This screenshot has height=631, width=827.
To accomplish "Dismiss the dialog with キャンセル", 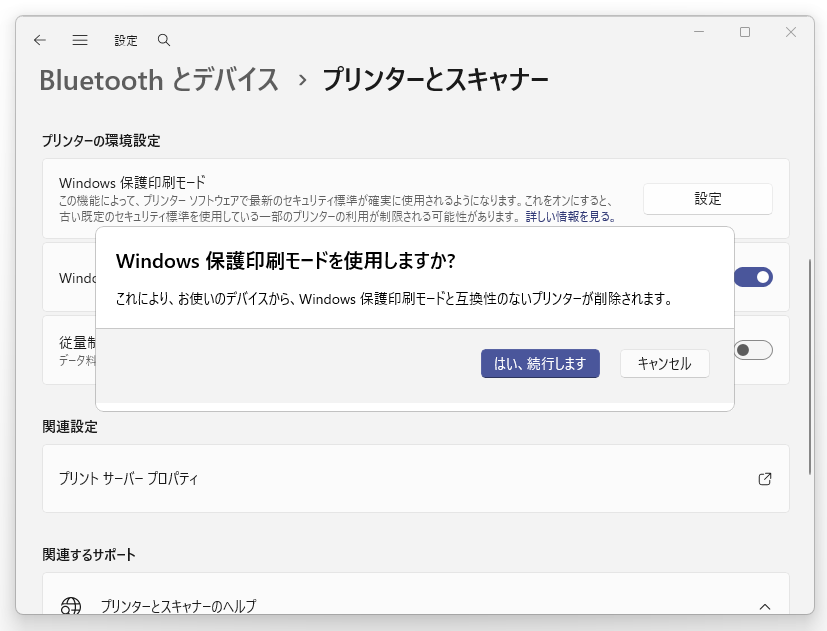I will tap(664, 363).
